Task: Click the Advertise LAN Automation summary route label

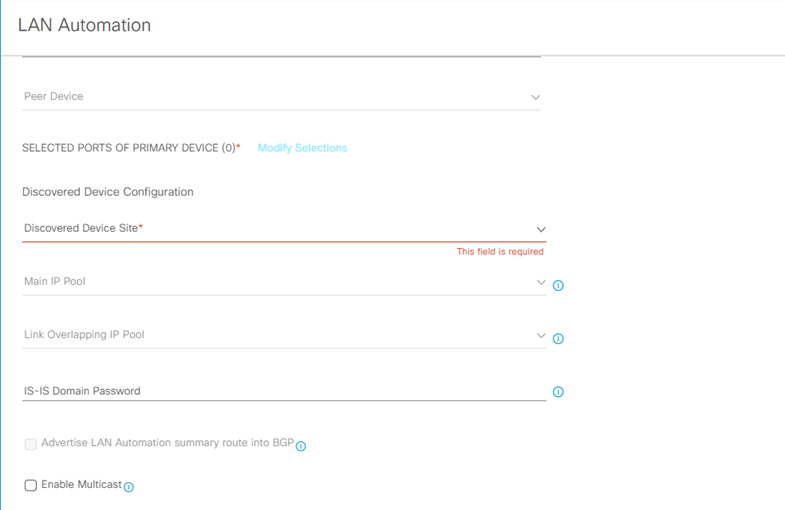Action: point(167,443)
